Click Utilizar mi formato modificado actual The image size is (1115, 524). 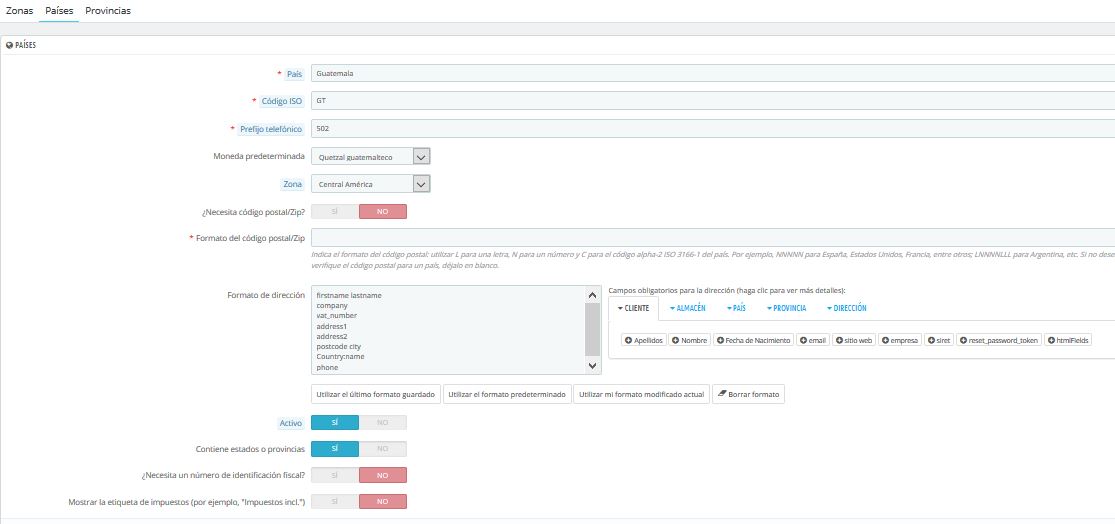coord(641,394)
